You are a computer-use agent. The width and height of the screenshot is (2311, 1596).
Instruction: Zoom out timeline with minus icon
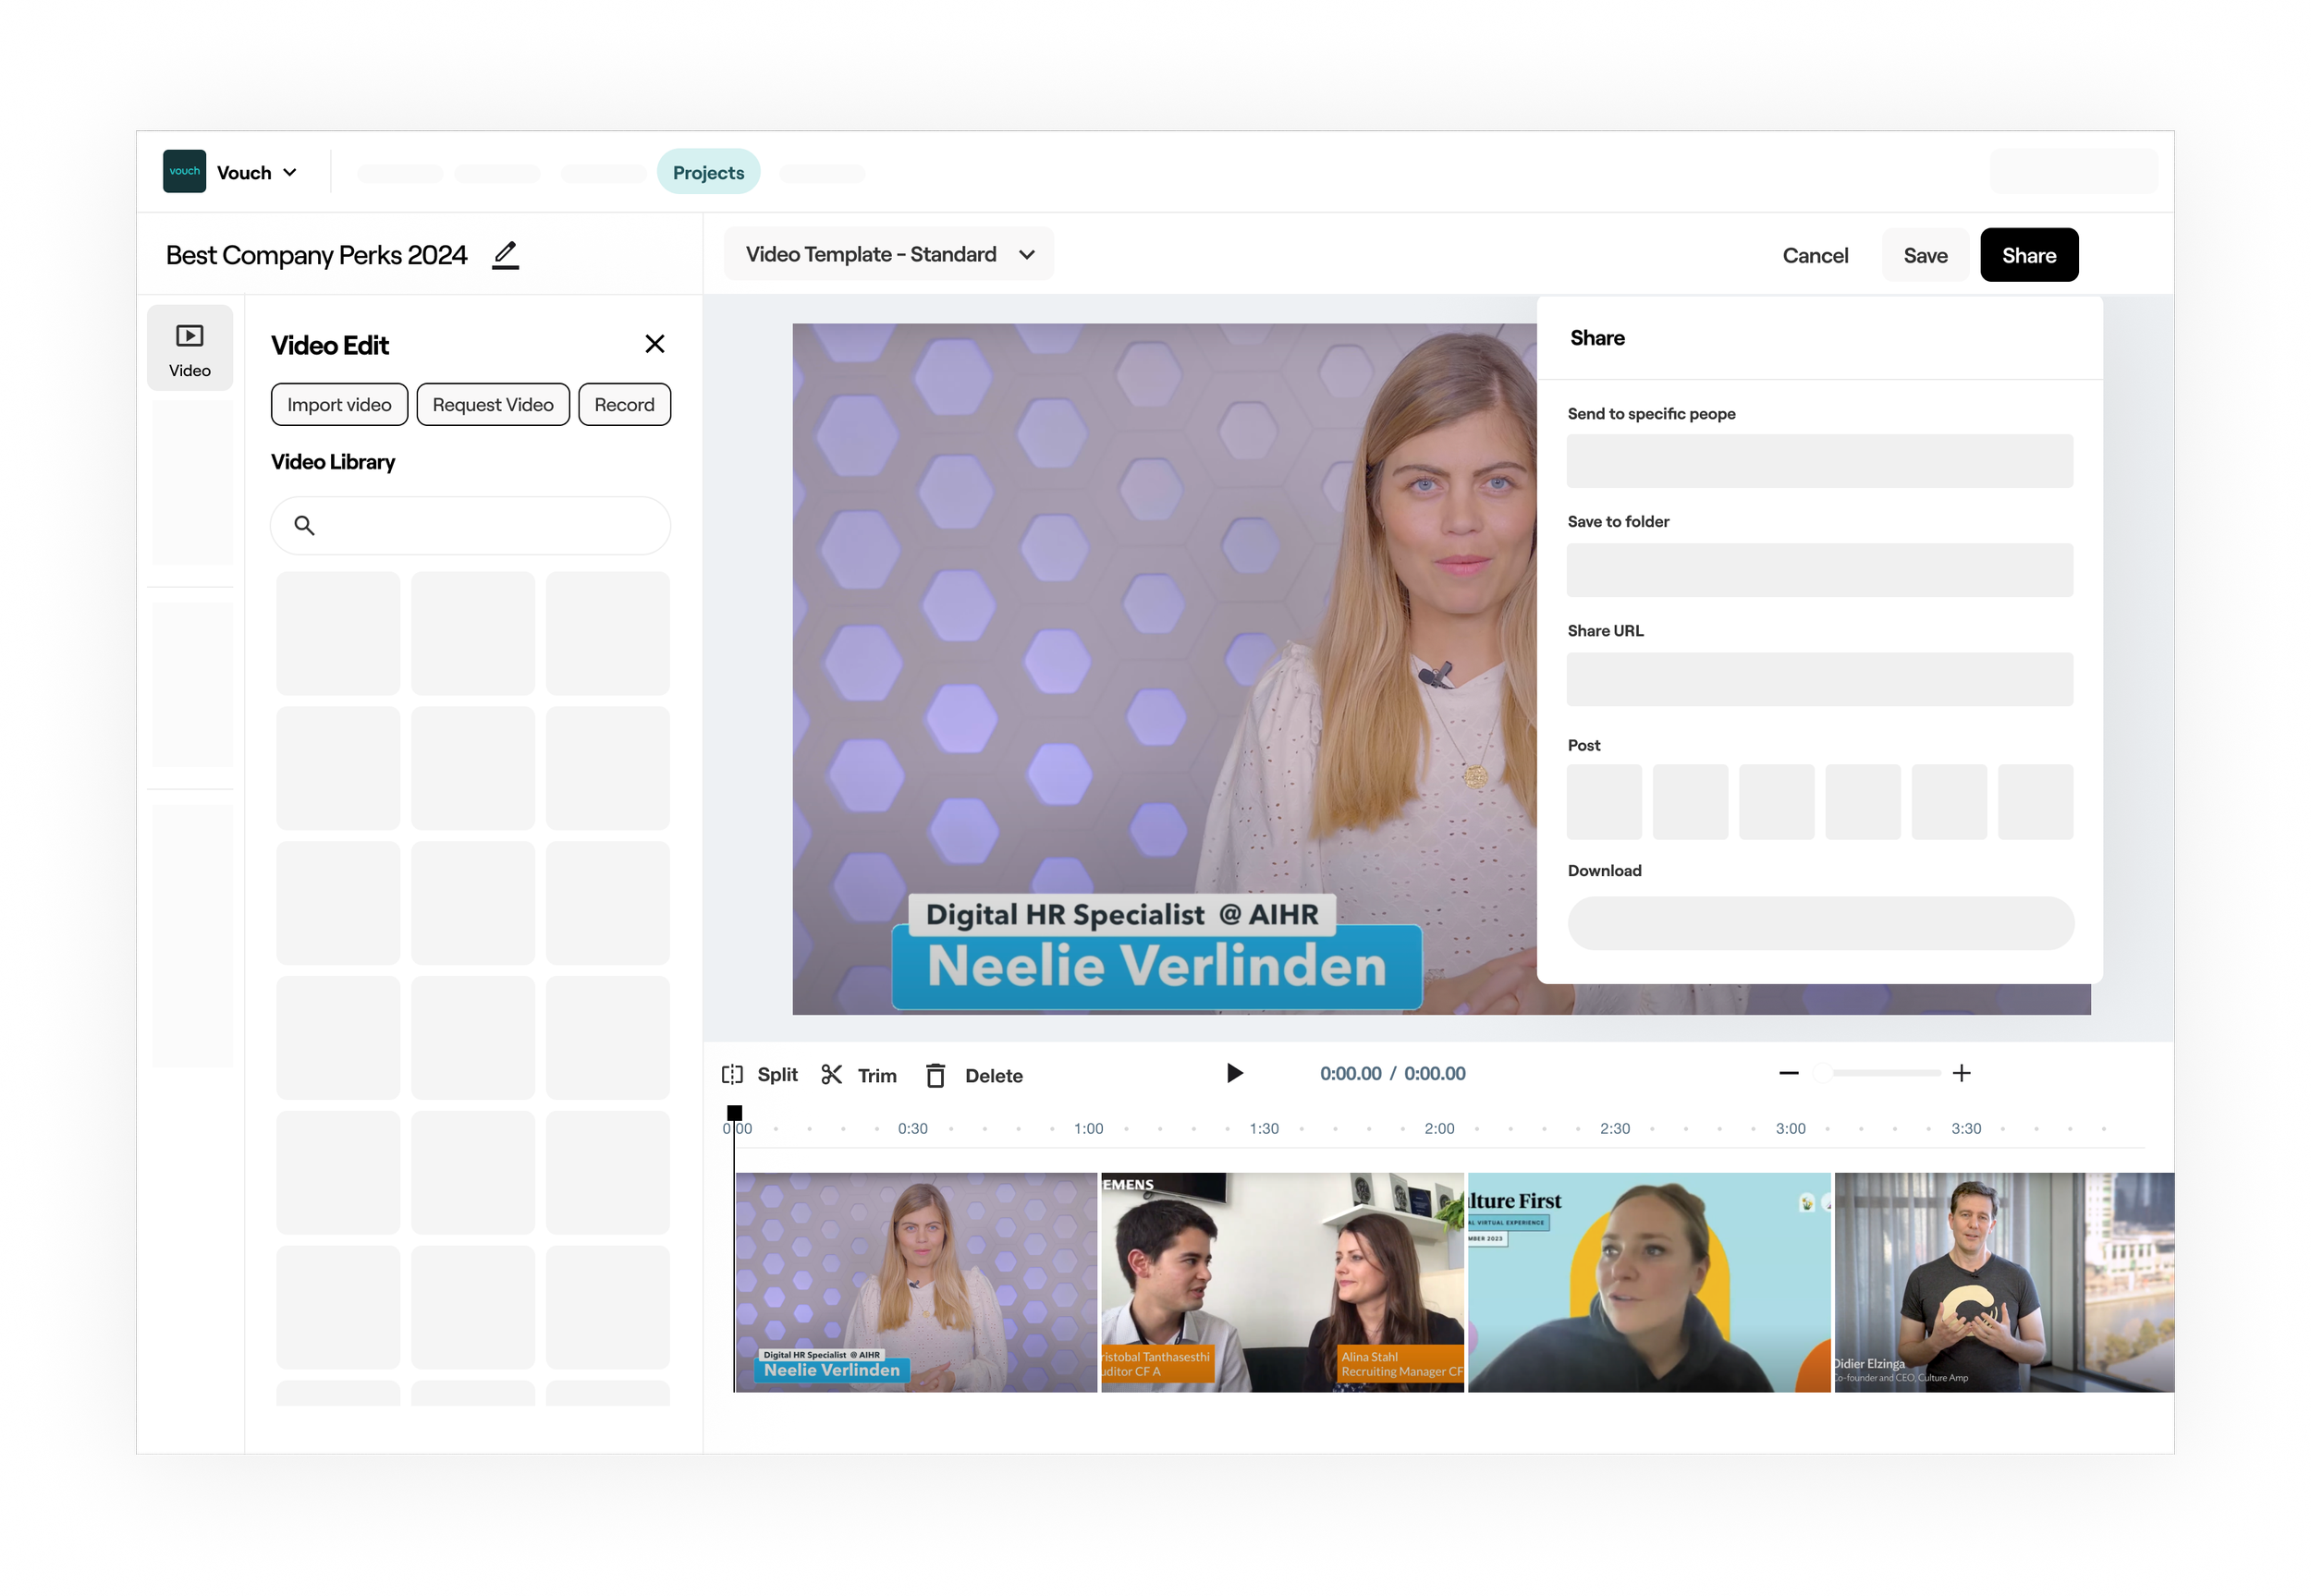(1789, 1073)
